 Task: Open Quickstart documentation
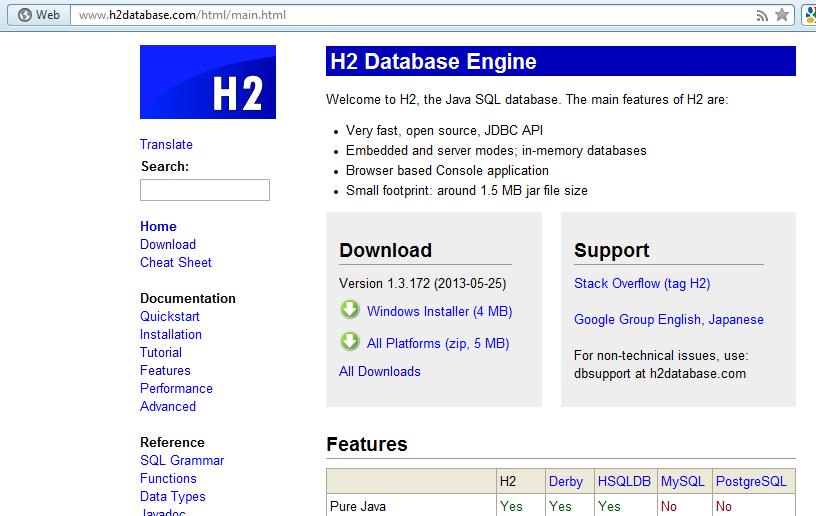point(170,316)
